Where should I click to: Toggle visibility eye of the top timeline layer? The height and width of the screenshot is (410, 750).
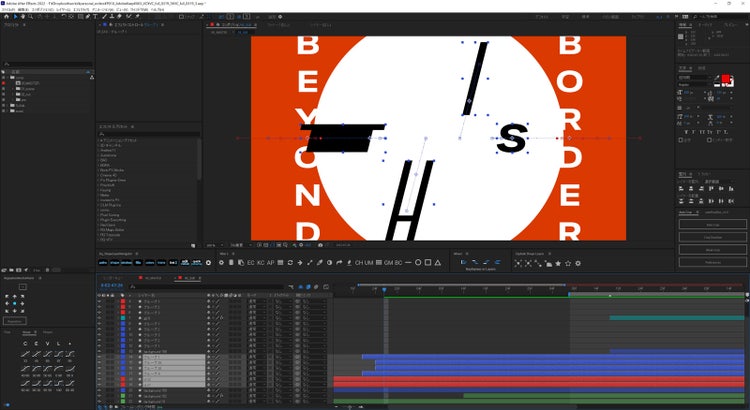click(x=99, y=301)
